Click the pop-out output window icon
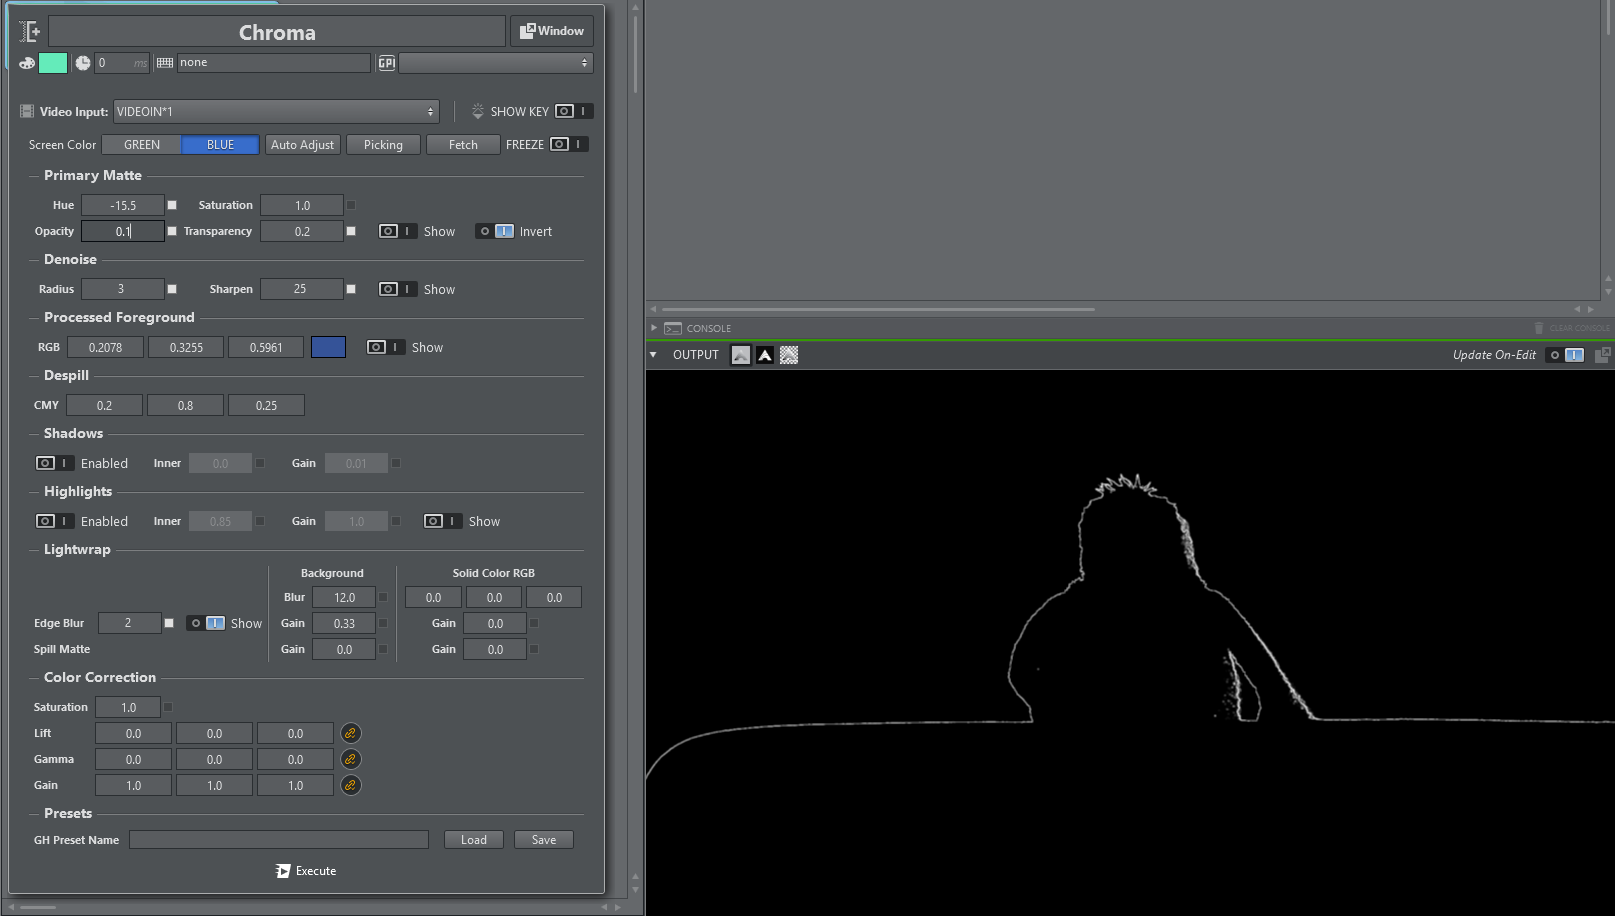The width and height of the screenshot is (1615, 916). tap(1602, 355)
